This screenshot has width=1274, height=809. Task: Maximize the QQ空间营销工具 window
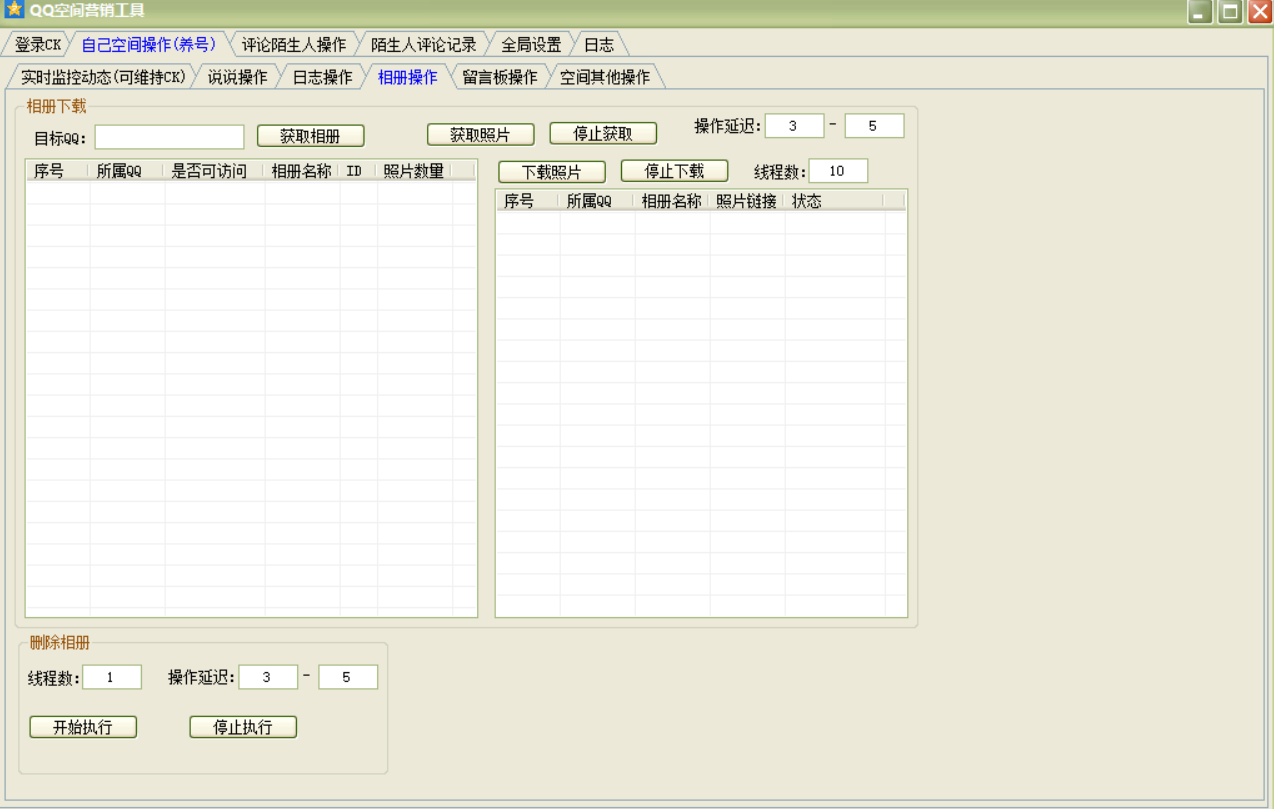point(1230,11)
